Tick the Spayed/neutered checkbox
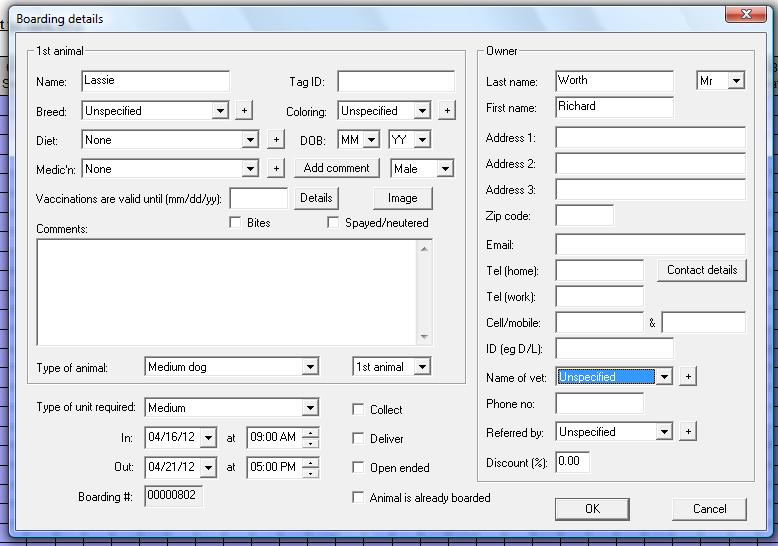 tap(333, 222)
